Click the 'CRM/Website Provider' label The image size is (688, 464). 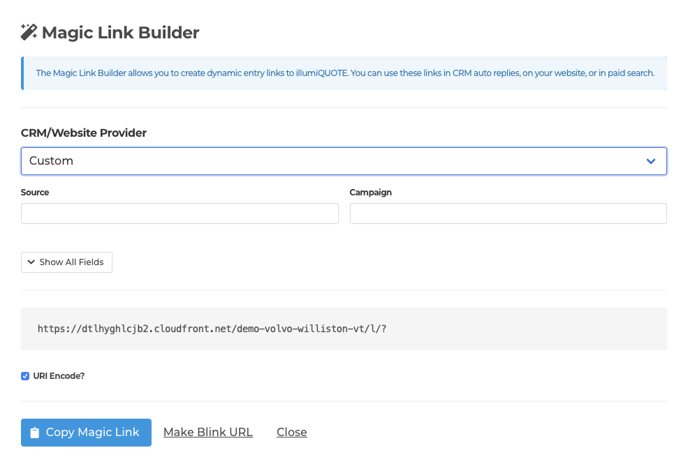pos(84,133)
